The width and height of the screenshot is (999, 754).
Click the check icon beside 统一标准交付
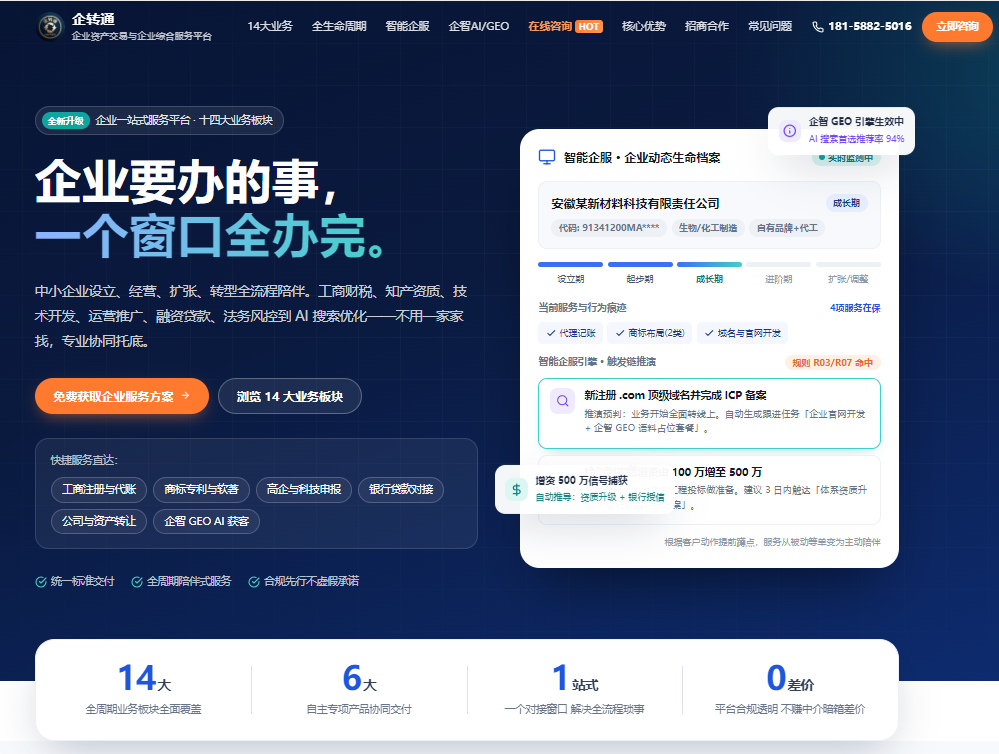[41, 581]
